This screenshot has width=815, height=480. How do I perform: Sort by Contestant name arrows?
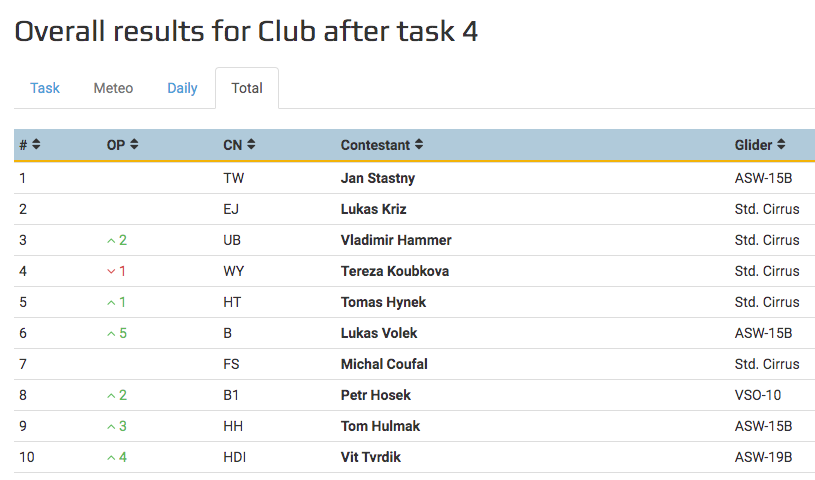tap(419, 145)
